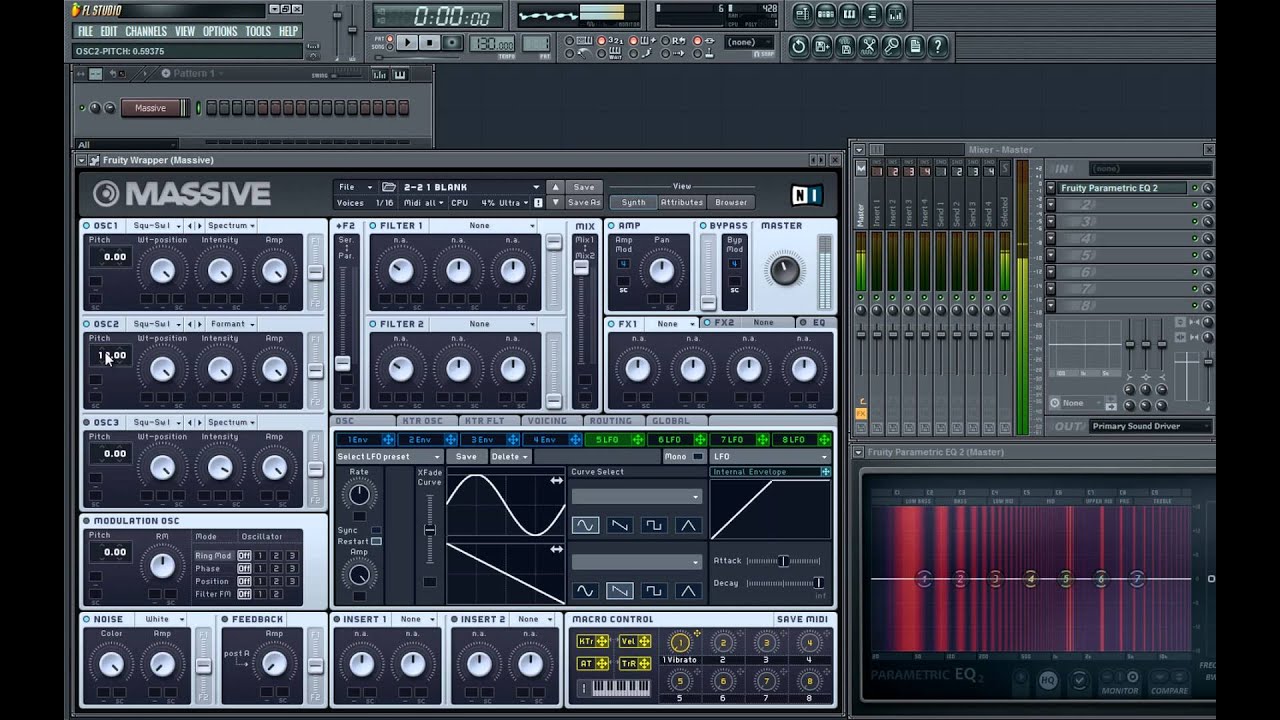The image size is (1280, 720).
Task: Click the FX icon on mixer Master track
Action: point(861,412)
